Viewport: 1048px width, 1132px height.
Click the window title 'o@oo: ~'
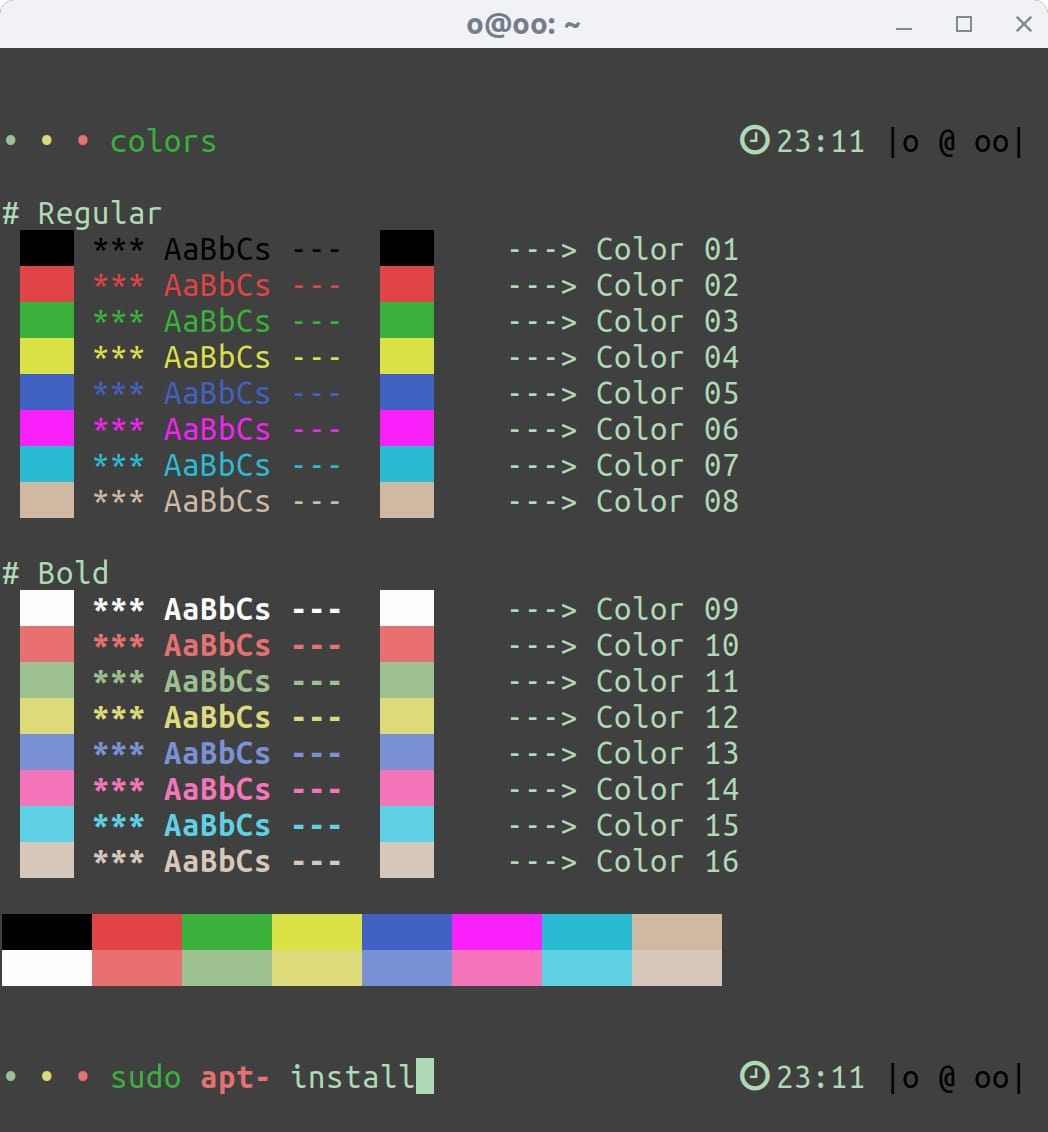[523, 25]
